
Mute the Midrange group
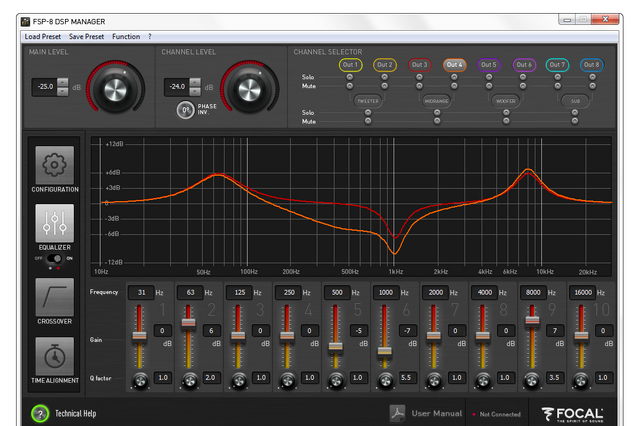437,121
